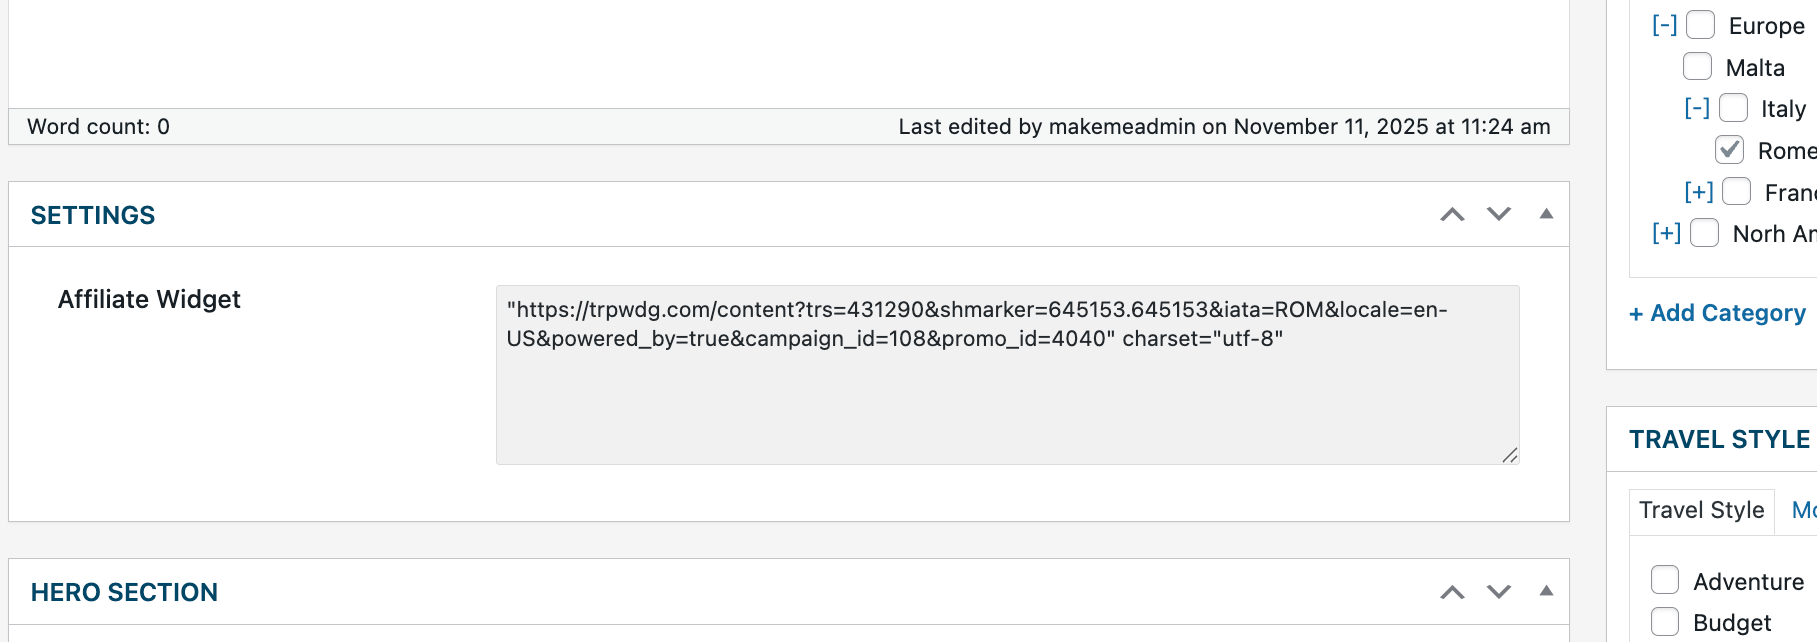Expand the France category subtree
Screen dimensions: 1817x642
pos(1698,192)
